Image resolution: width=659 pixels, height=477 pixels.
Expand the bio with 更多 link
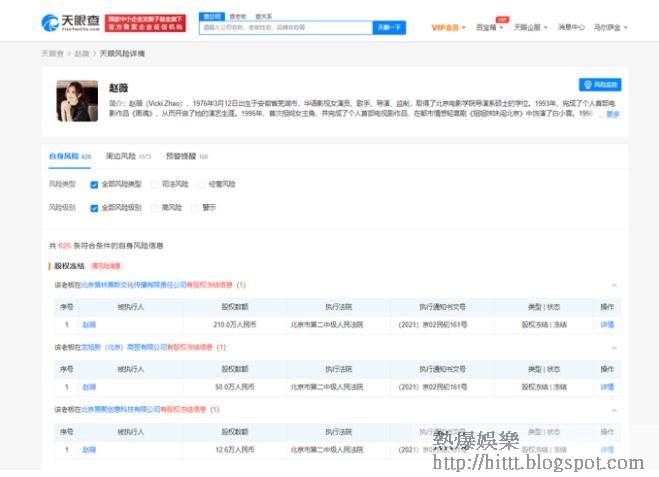(613, 114)
